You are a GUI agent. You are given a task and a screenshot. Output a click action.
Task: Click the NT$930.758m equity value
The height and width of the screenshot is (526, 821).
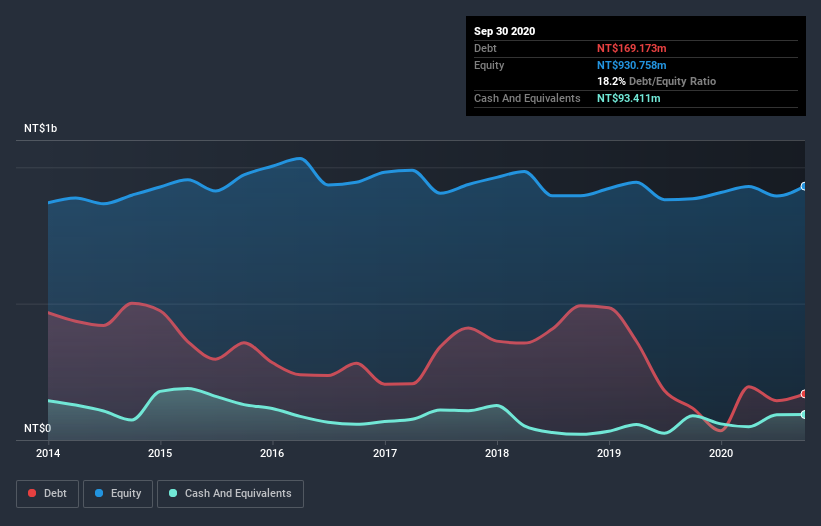(631, 65)
